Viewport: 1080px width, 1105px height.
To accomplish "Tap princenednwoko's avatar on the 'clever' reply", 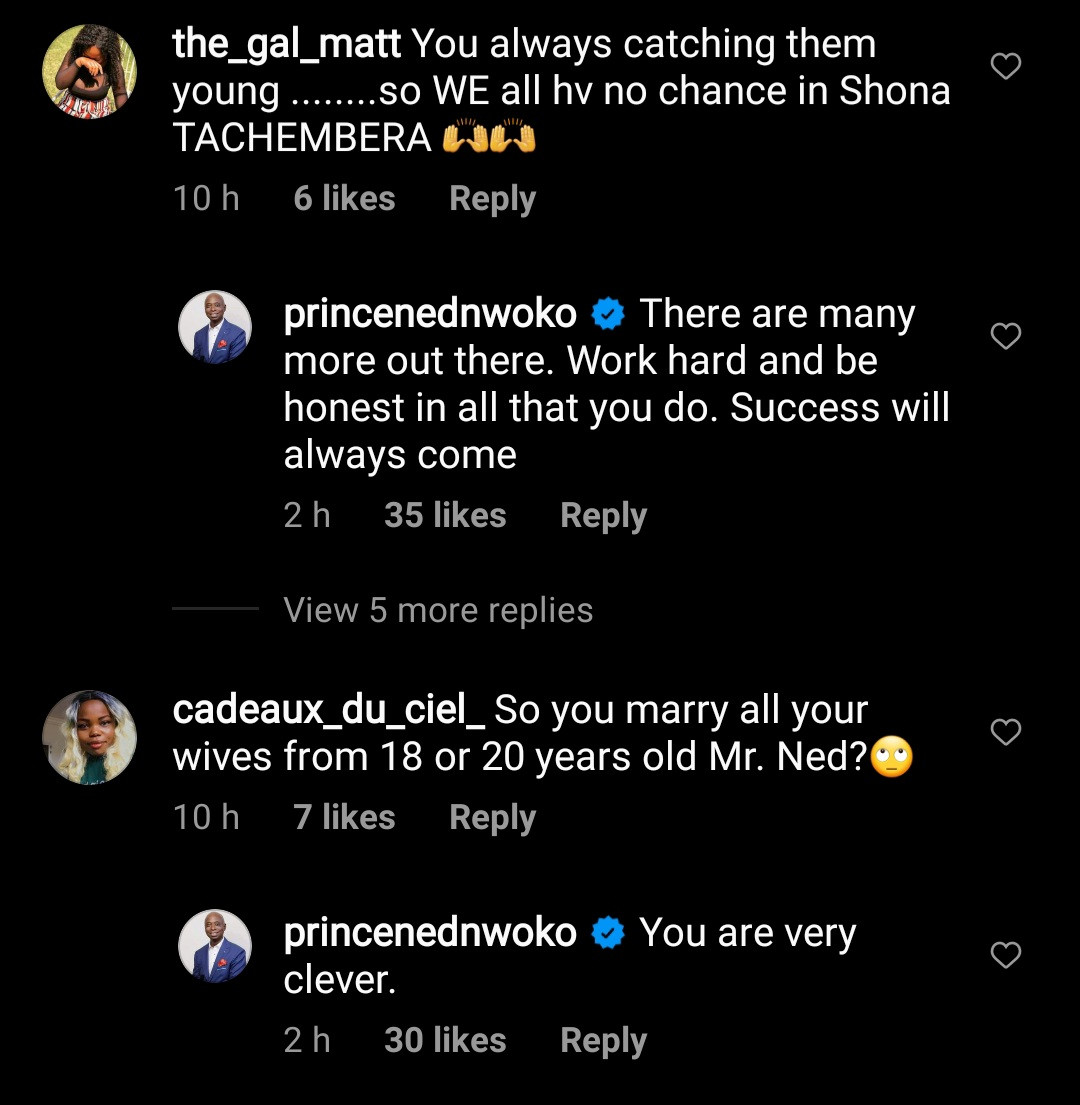I will click(214, 945).
